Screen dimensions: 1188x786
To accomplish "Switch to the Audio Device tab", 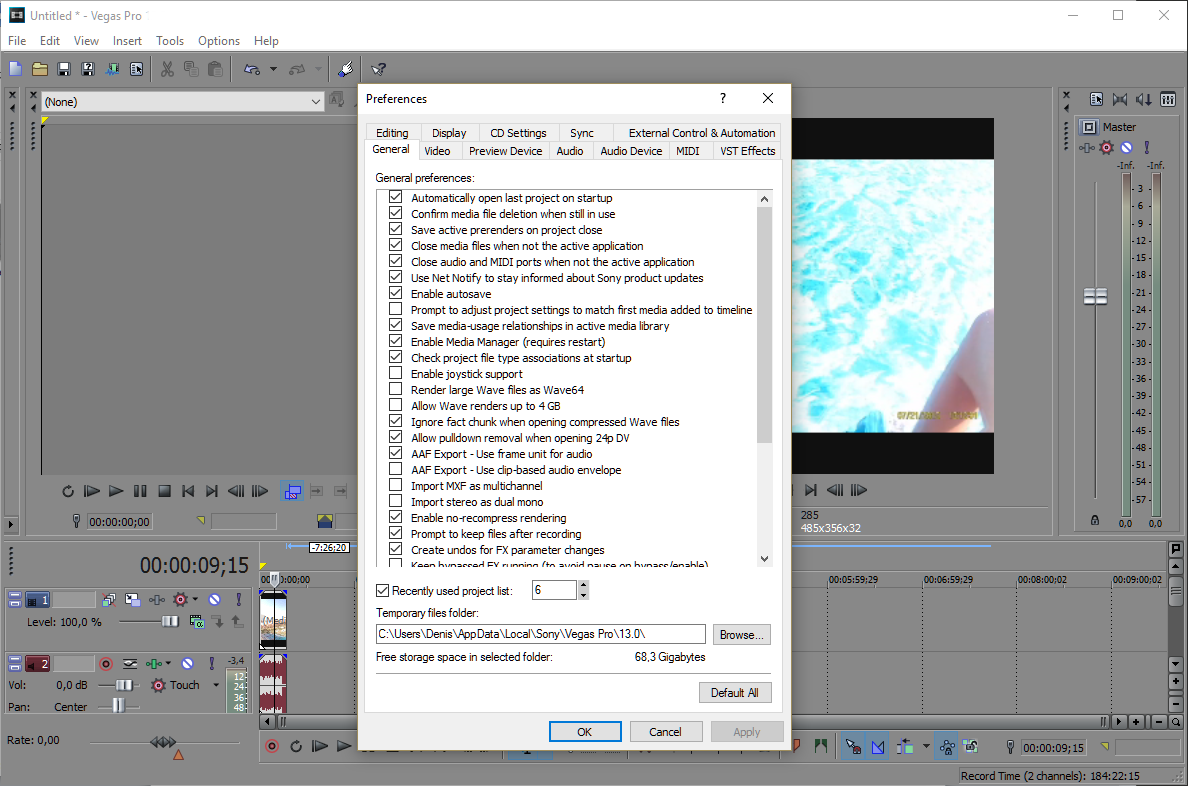I will [631, 151].
